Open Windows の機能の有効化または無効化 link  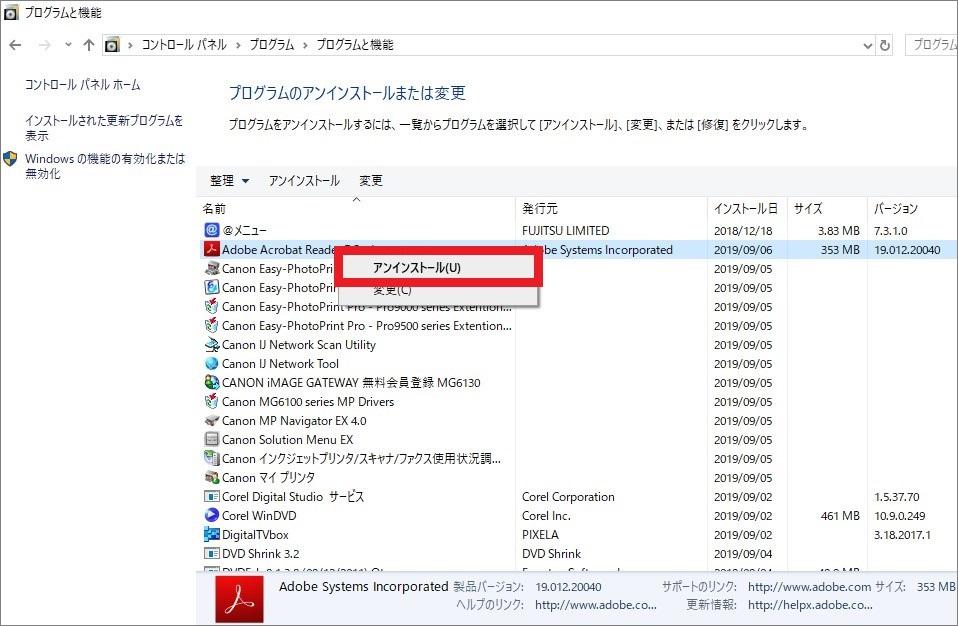point(105,166)
